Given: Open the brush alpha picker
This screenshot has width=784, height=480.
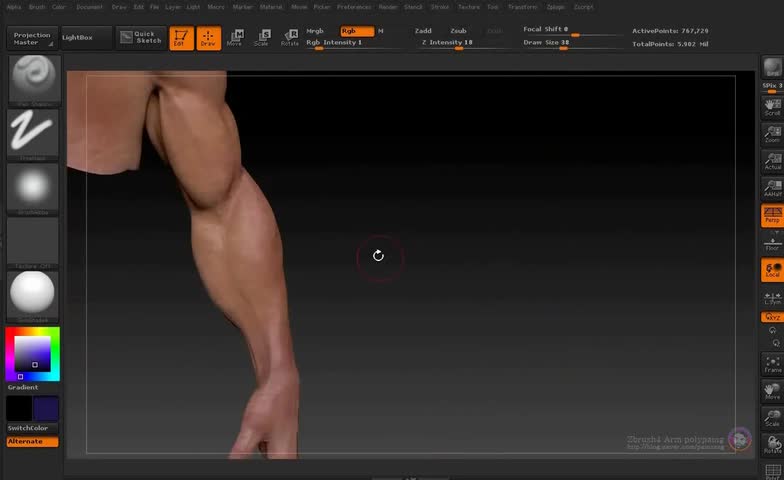Looking at the screenshot, I should [32, 188].
